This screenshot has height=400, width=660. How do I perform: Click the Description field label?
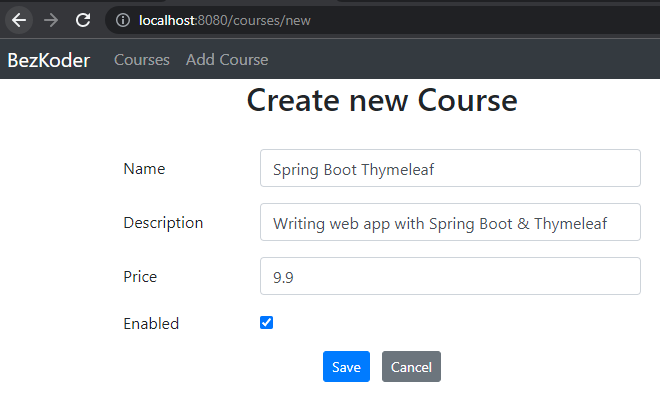tap(163, 223)
